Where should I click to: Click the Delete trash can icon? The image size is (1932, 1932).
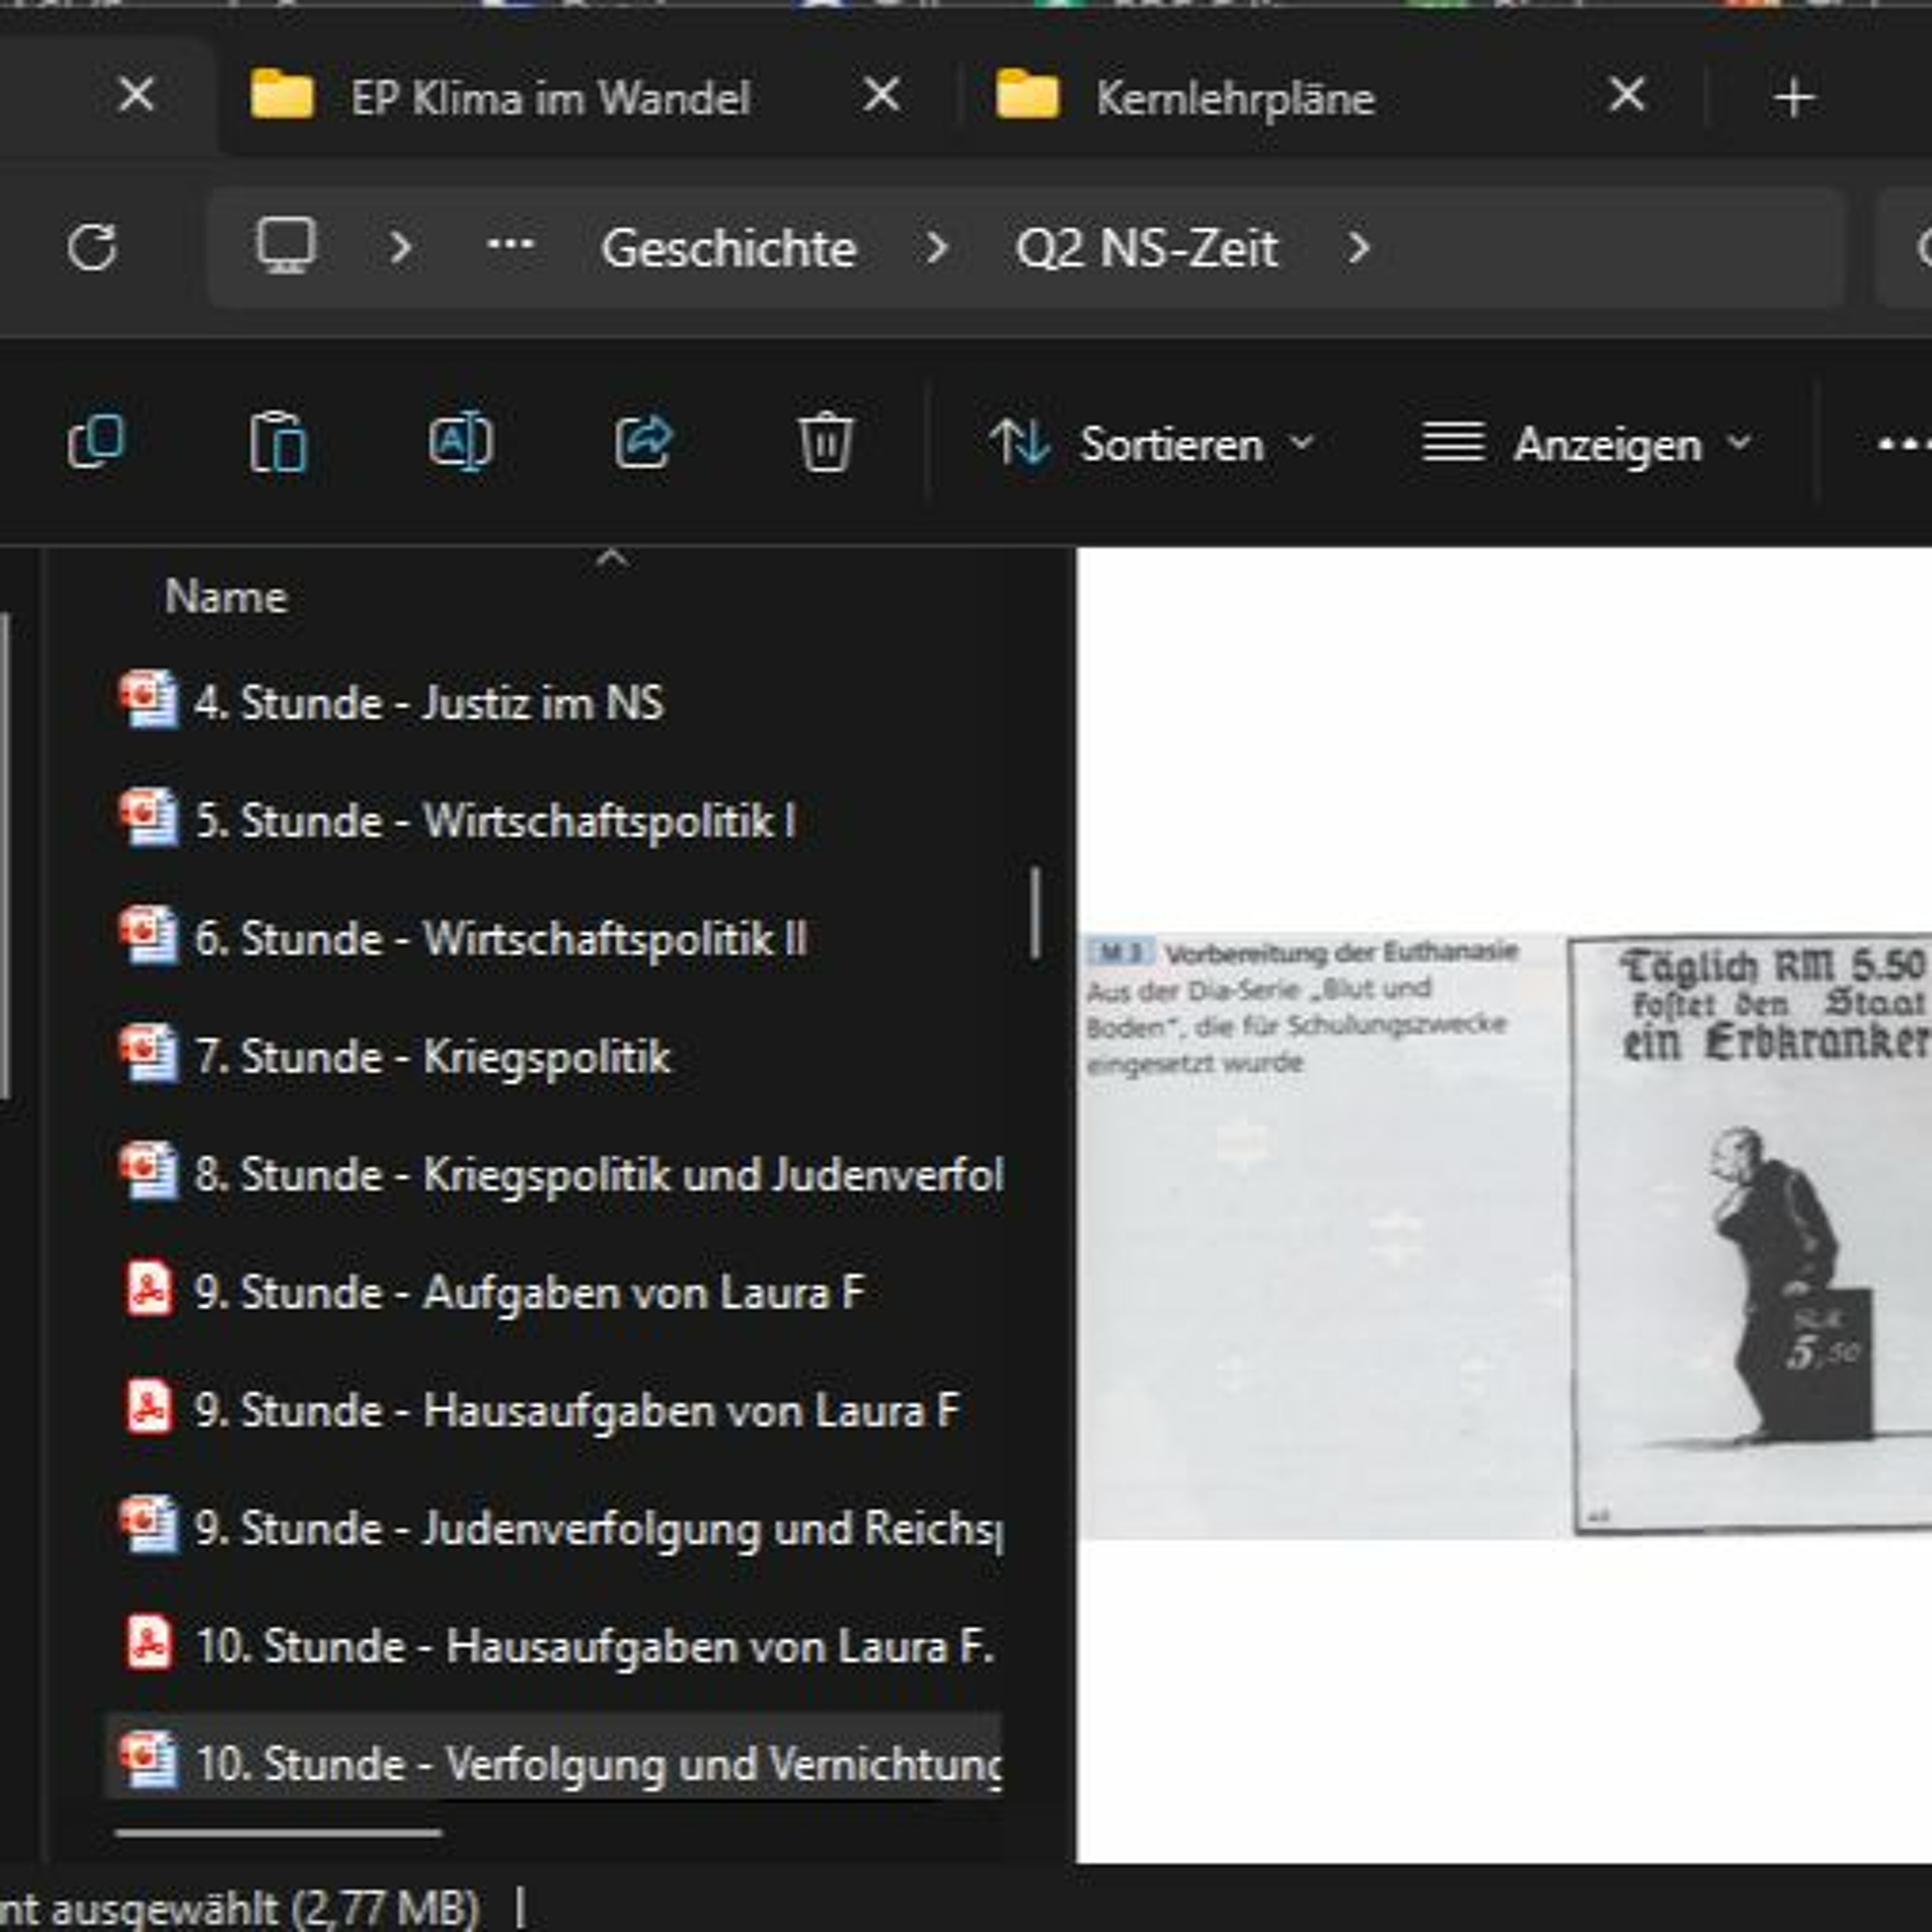[x=825, y=442]
